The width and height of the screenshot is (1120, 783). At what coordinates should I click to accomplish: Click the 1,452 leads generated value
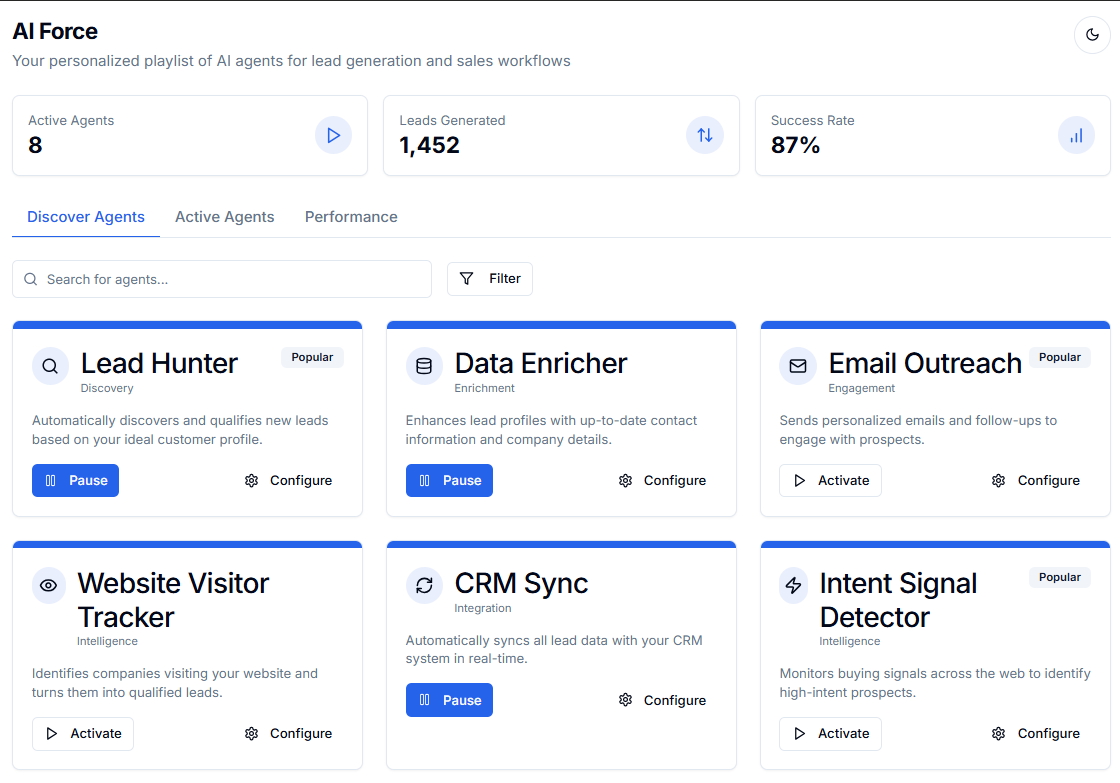point(429,145)
